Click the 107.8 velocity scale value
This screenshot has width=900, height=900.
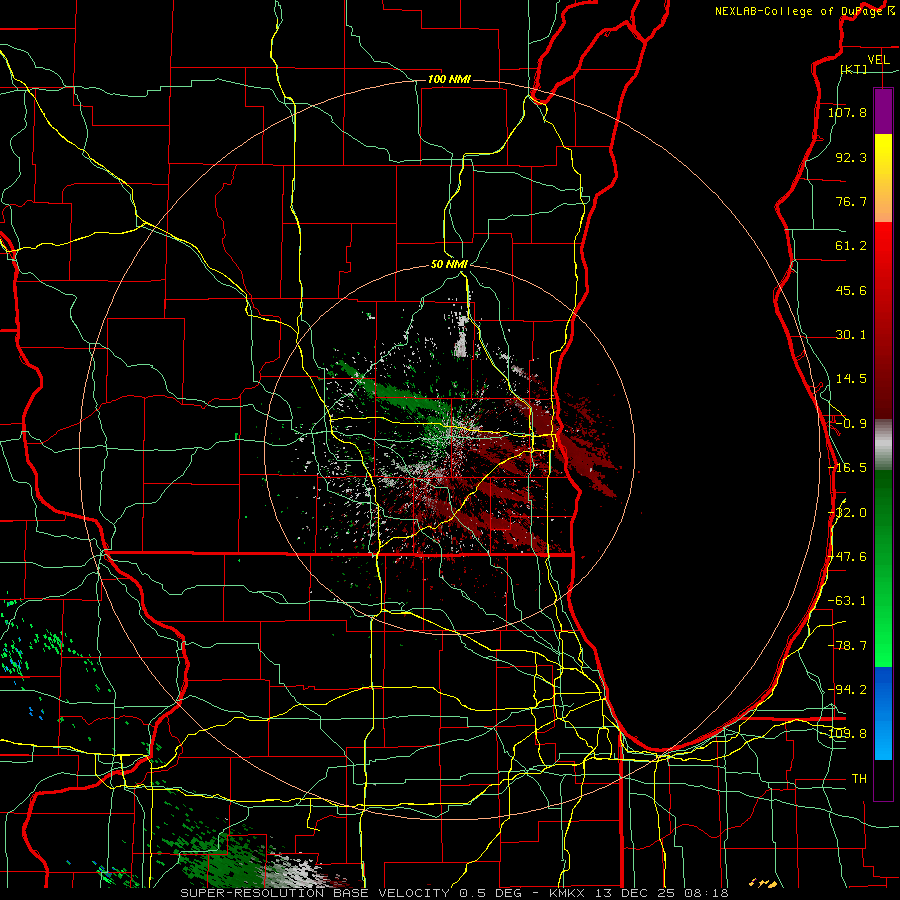pyautogui.click(x=847, y=112)
